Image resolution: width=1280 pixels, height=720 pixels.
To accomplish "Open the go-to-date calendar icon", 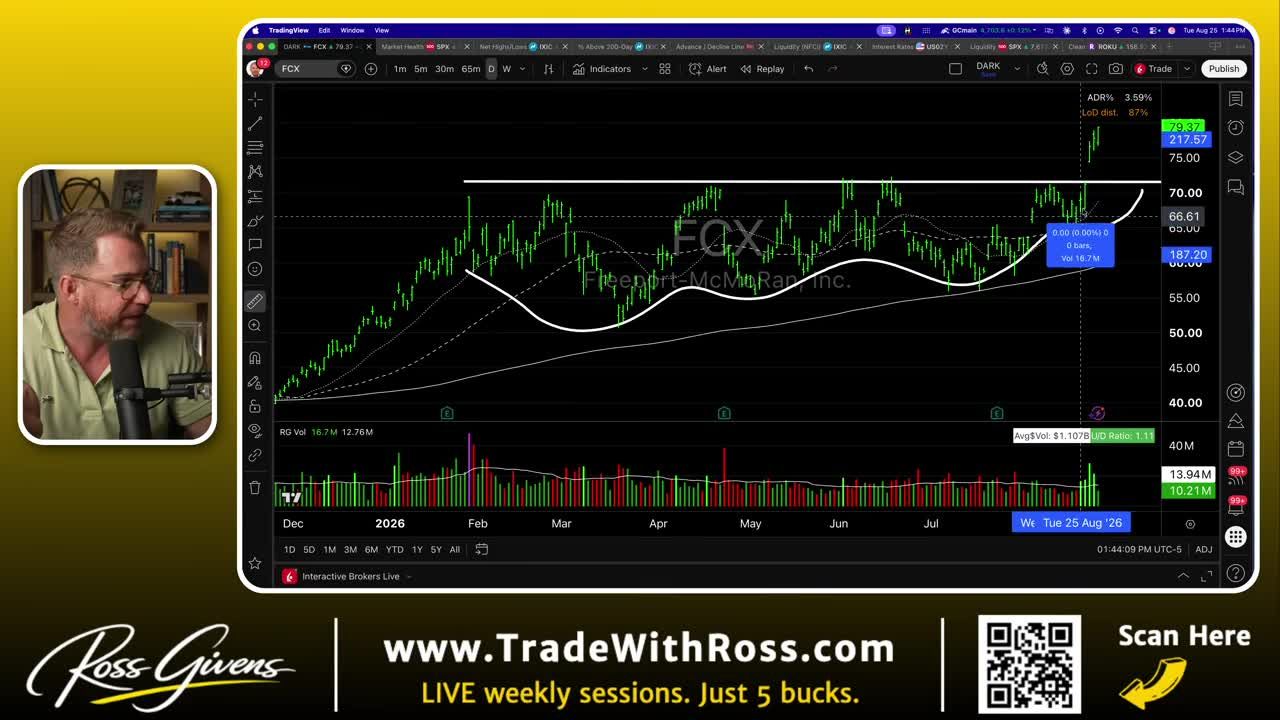I will click(x=481, y=549).
